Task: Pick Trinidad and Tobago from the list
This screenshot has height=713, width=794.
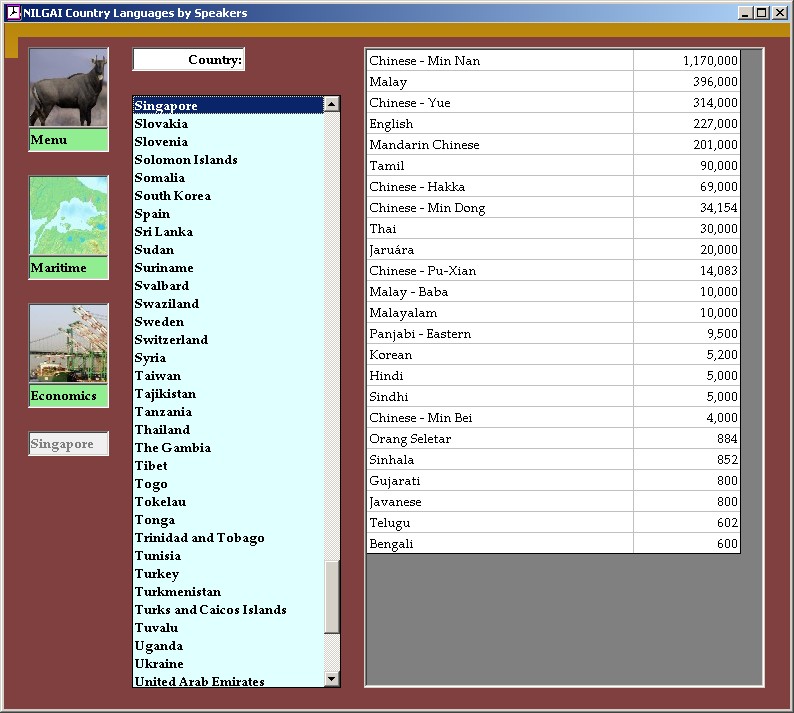Action: (x=199, y=538)
